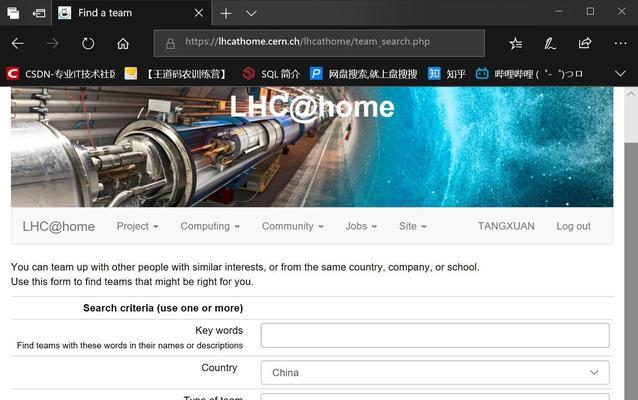Show tabs you've set aside icon
Screen dimensions: 638x400
pyautogui.click(x=13, y=13)
